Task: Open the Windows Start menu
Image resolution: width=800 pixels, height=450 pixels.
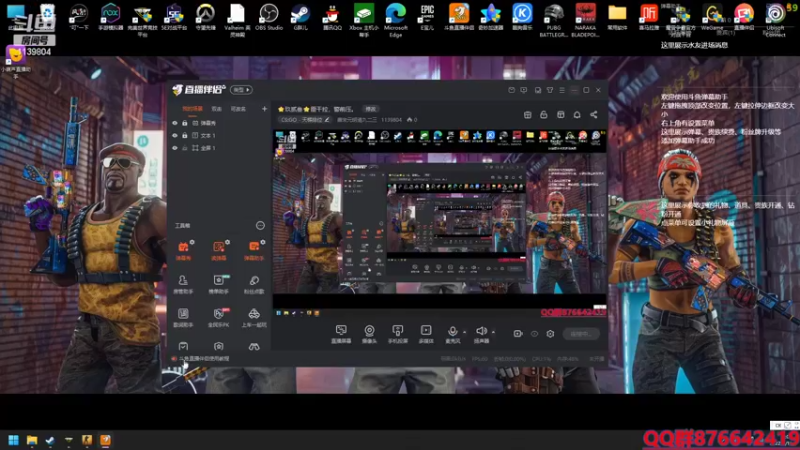Action: pos(13,440)
